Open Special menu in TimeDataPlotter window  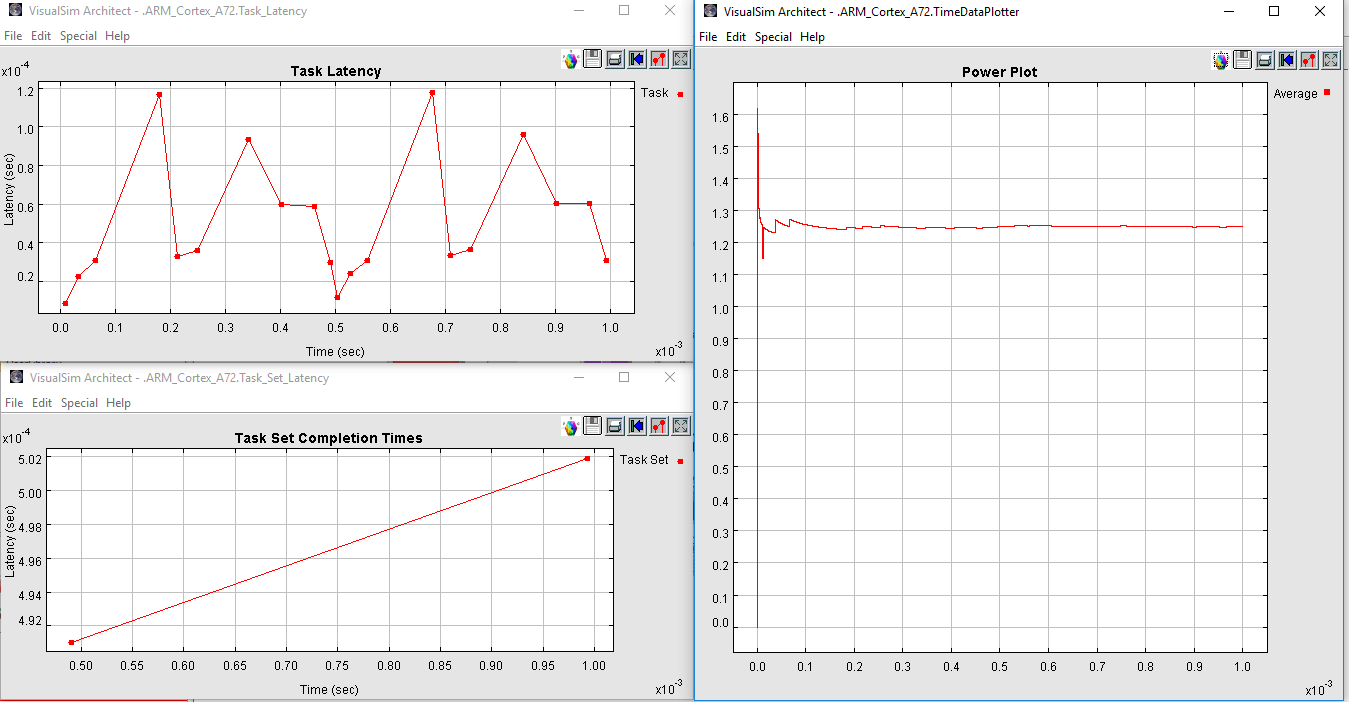pyautogui.click(x=773, y=37)
